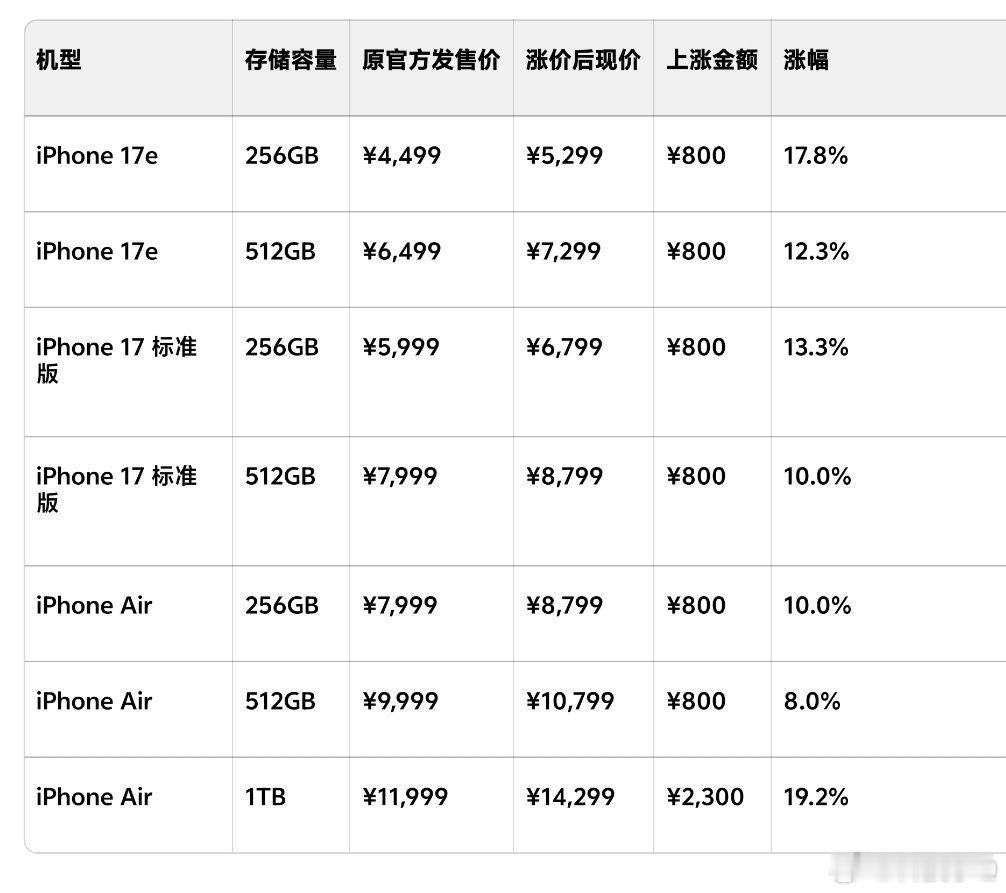Click the 19.2% increase cell
This screenshot has height=893, width=1006.
pyautogui.click(x=816, y=797)
